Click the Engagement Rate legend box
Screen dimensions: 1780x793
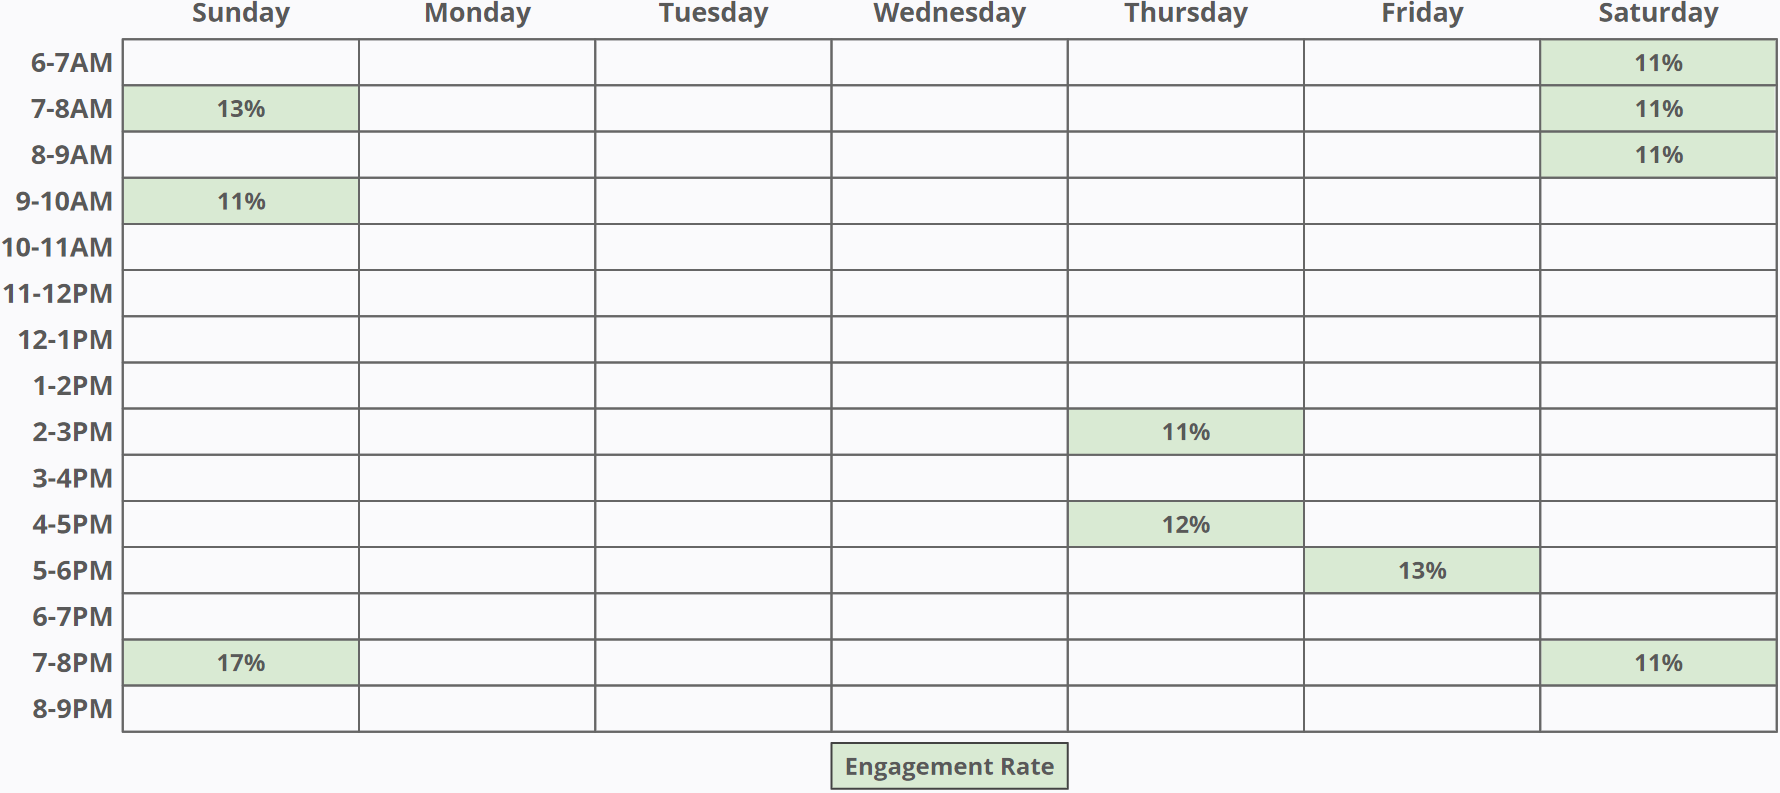pyautogui.click(x=949, y=767)
